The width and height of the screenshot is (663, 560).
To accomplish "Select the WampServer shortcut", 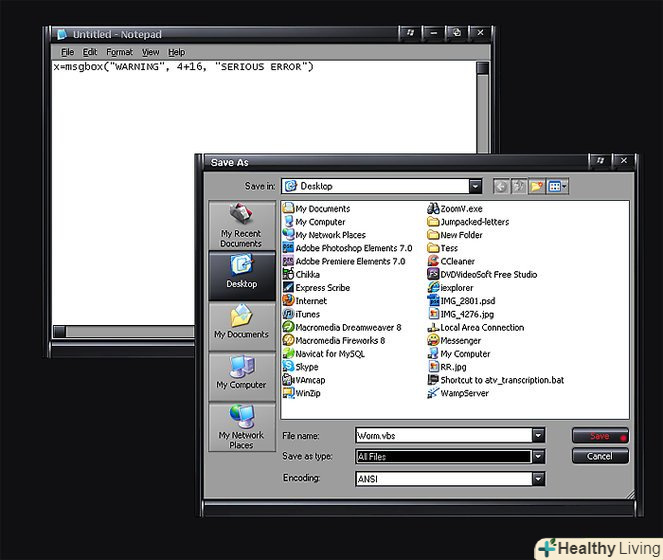I will pyautogui.click(x=464, y=393).
